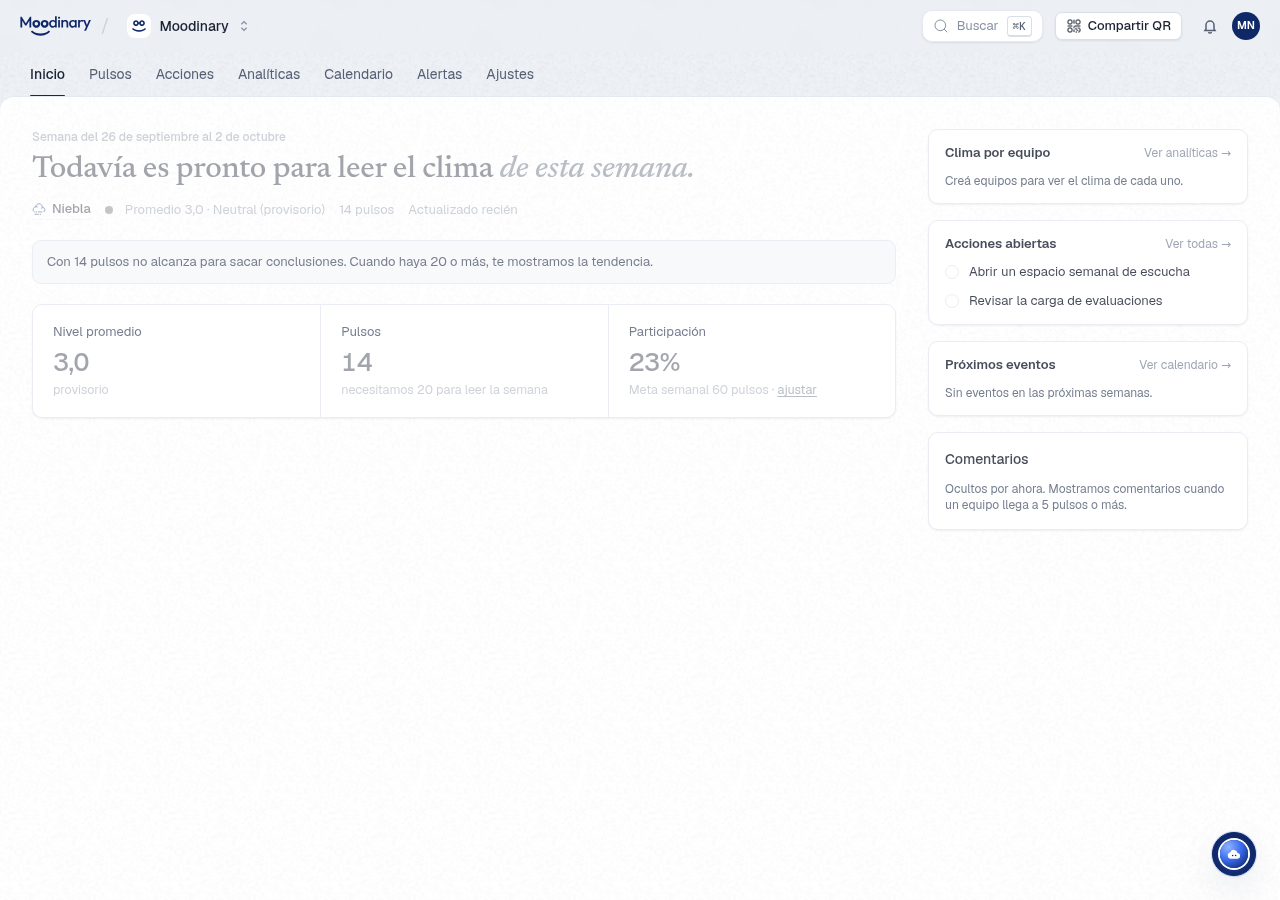Go to the Acciones tab

185,74
